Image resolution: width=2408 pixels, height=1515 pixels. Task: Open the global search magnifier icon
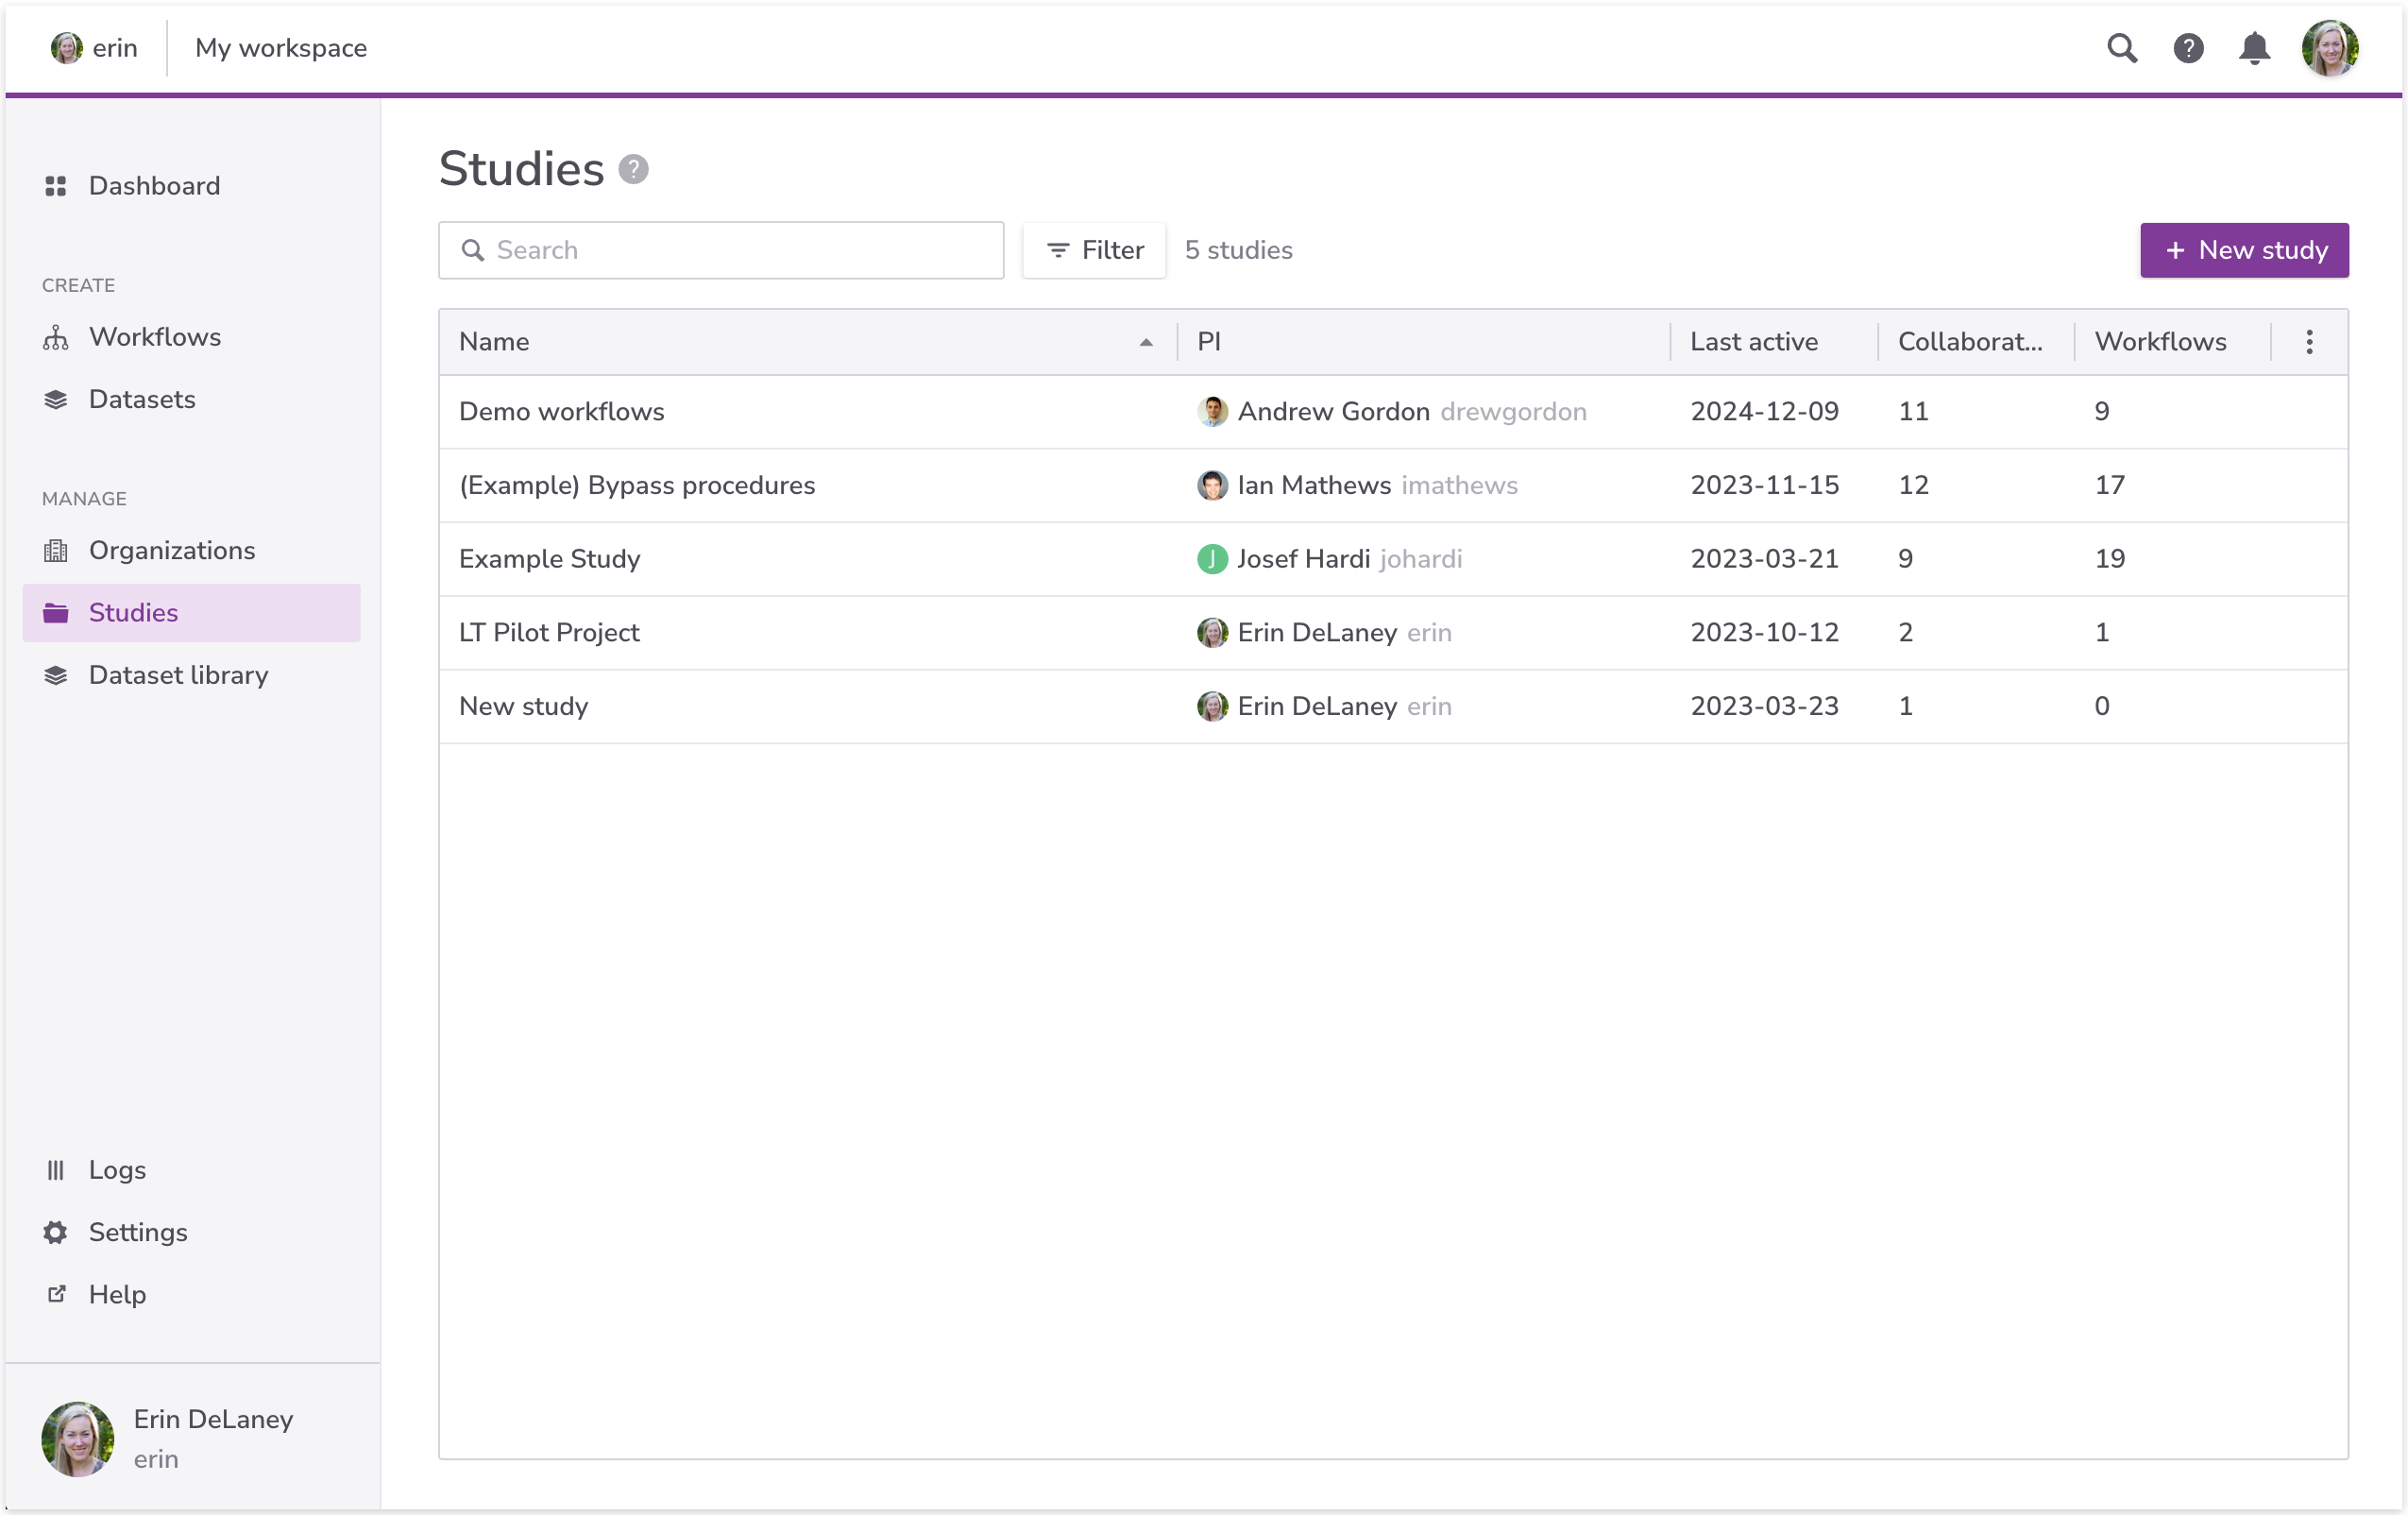click(2121, 48)
